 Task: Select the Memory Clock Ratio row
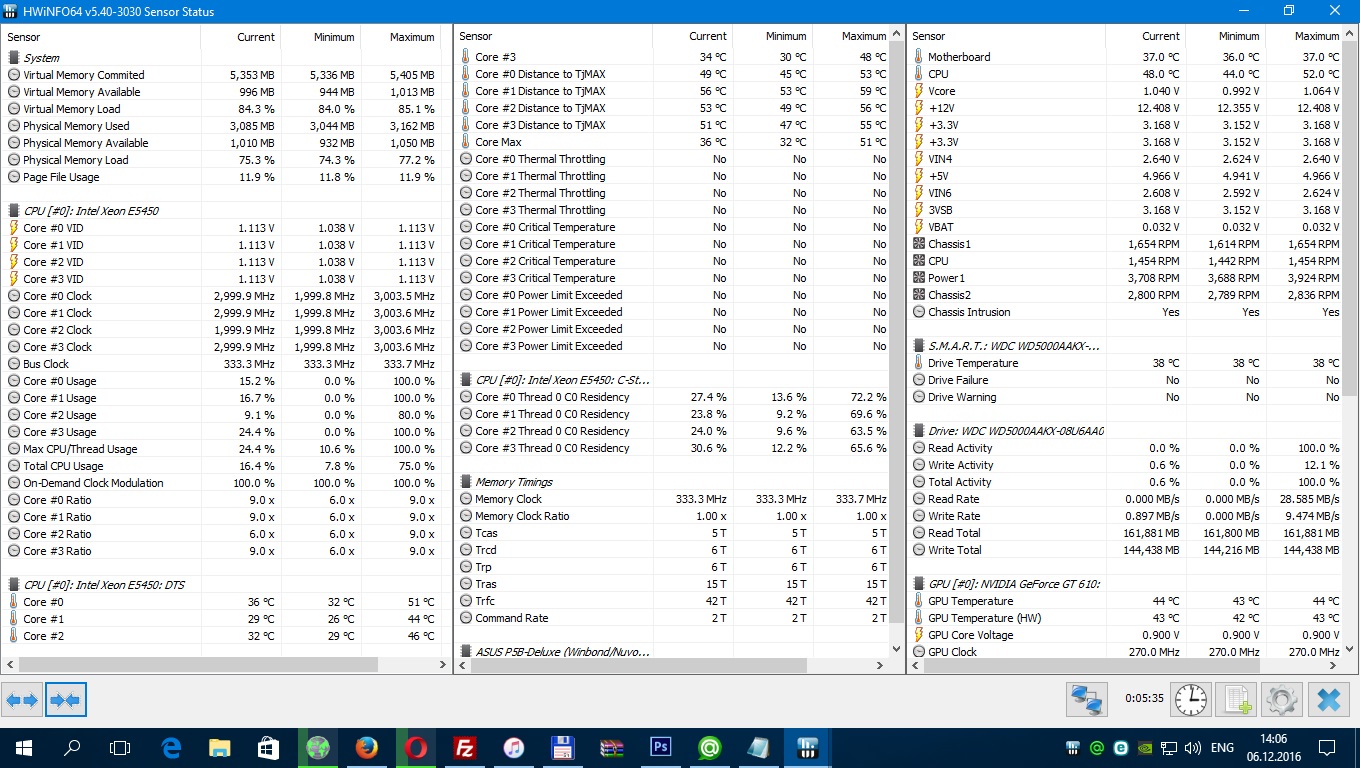coord(674,516)
